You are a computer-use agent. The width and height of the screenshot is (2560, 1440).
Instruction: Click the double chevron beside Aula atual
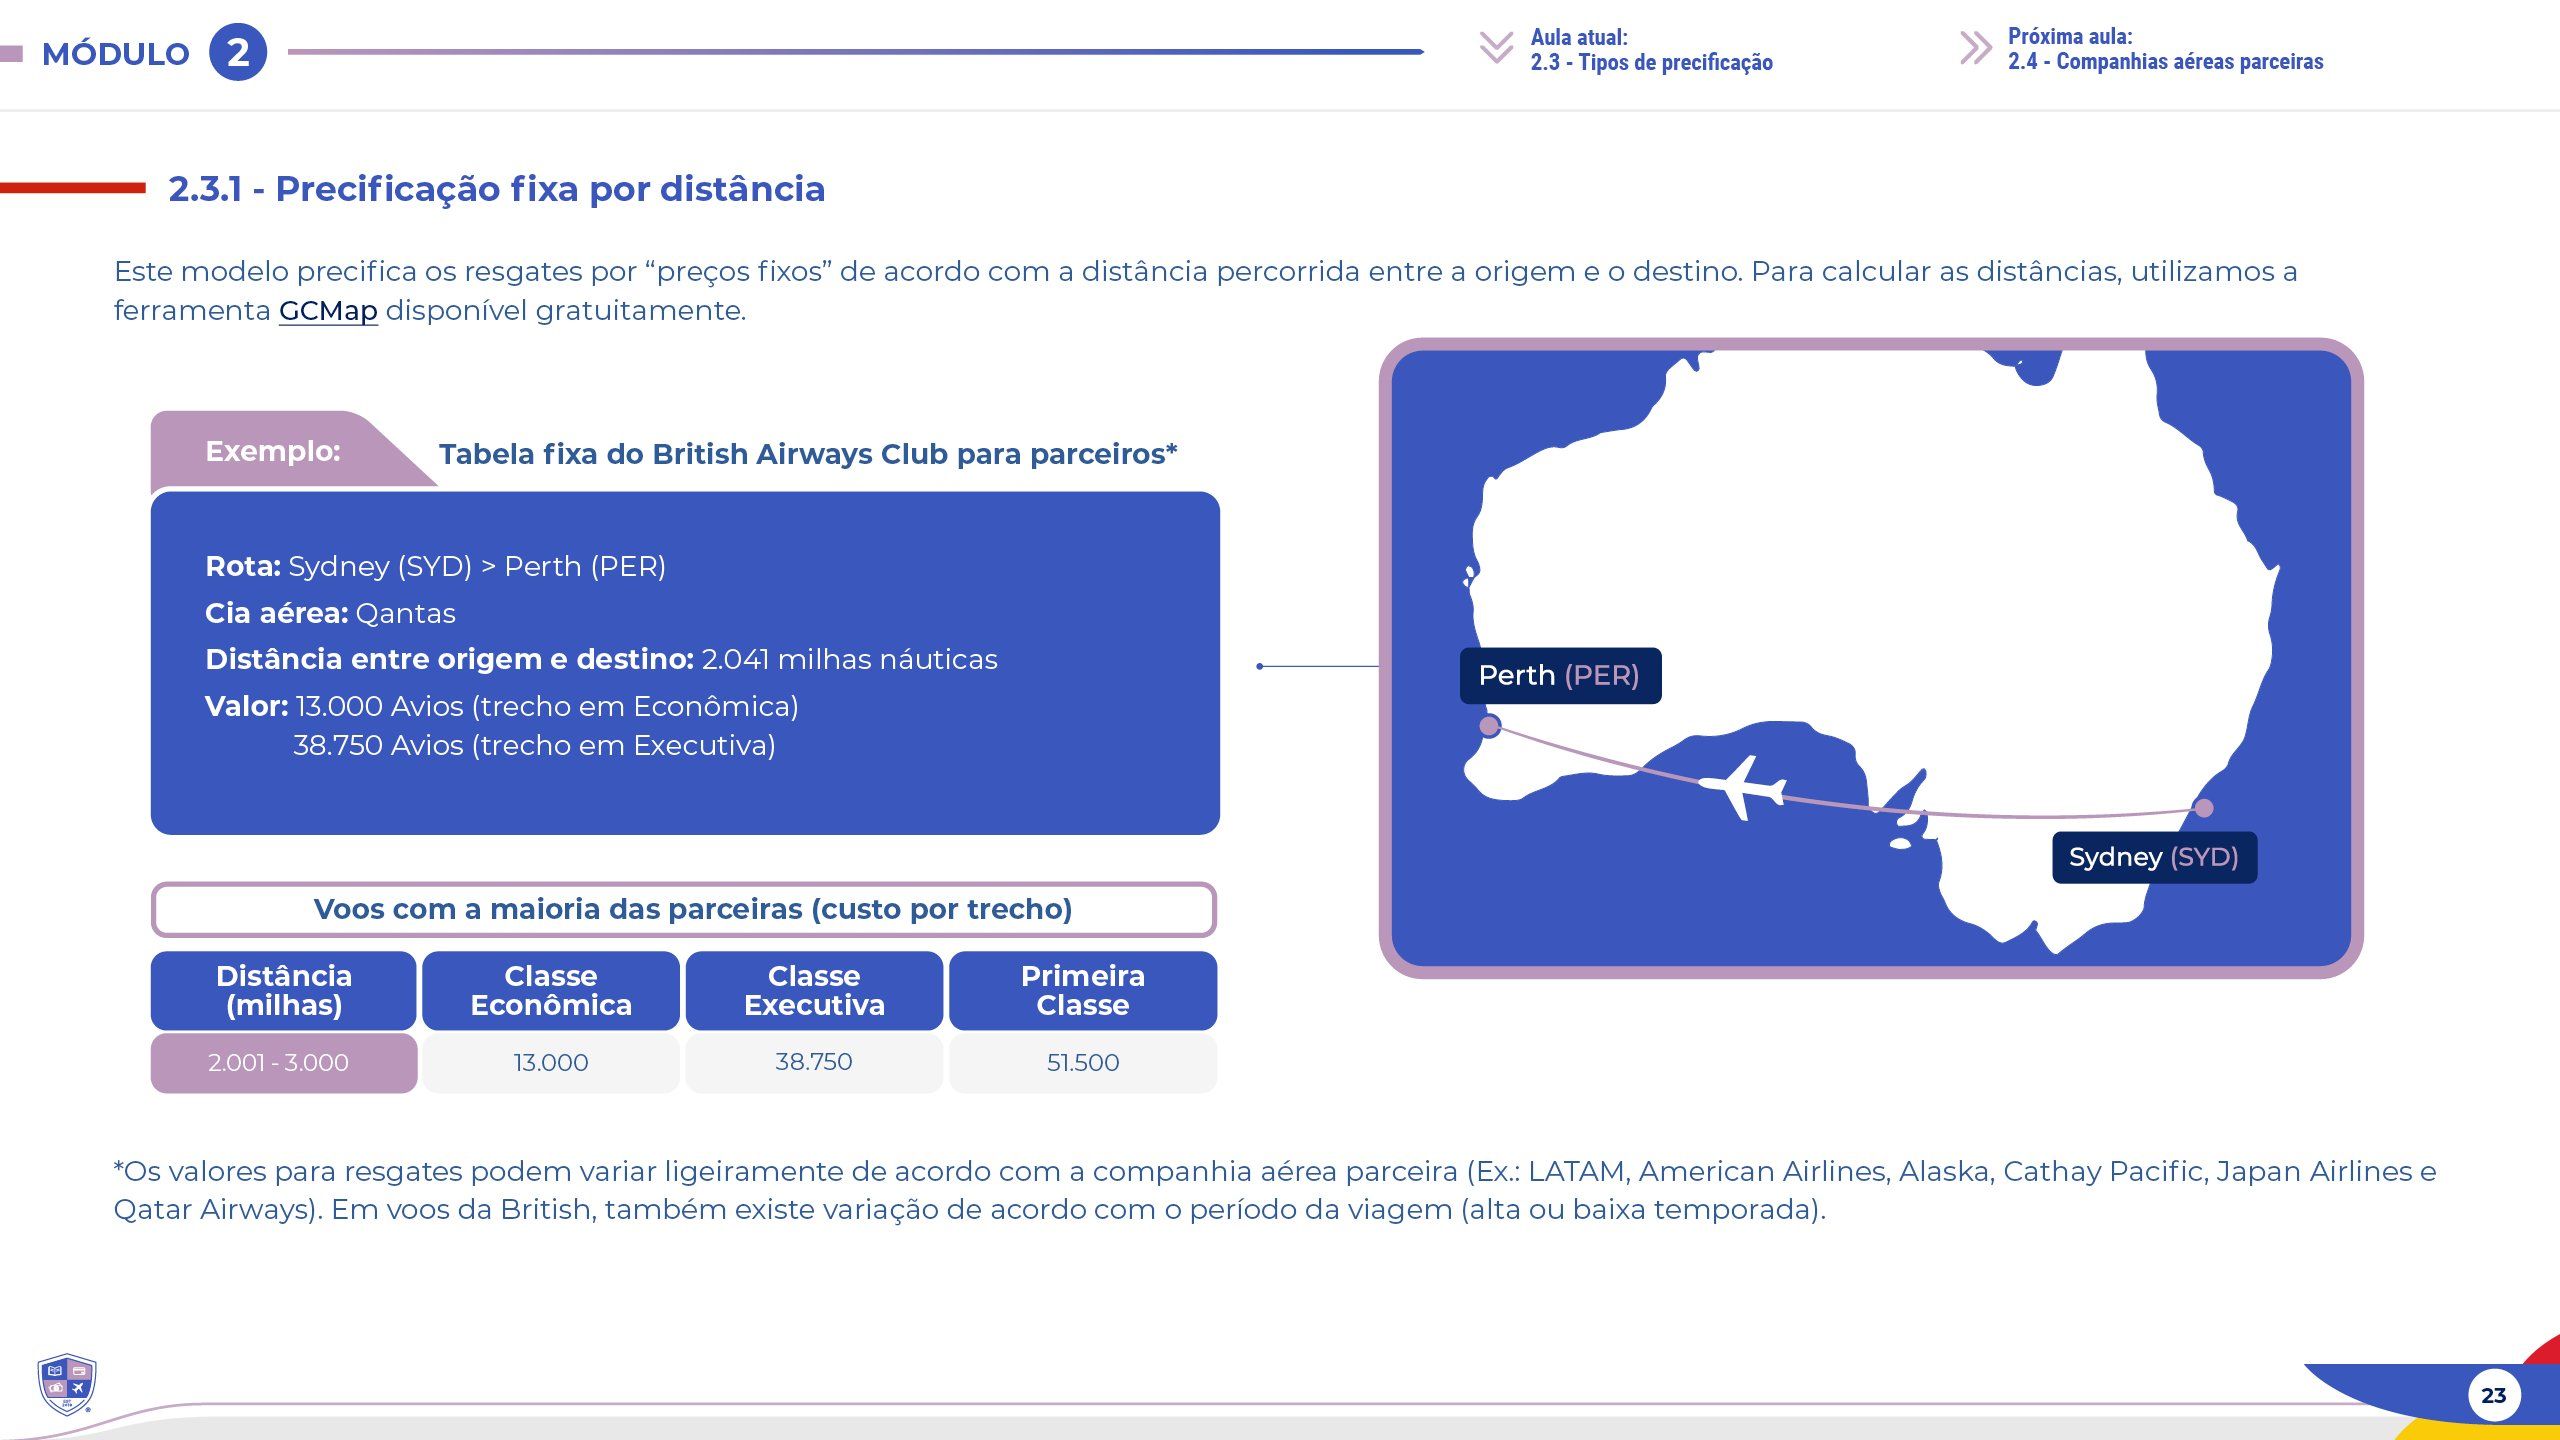(x=1496, y=47)
